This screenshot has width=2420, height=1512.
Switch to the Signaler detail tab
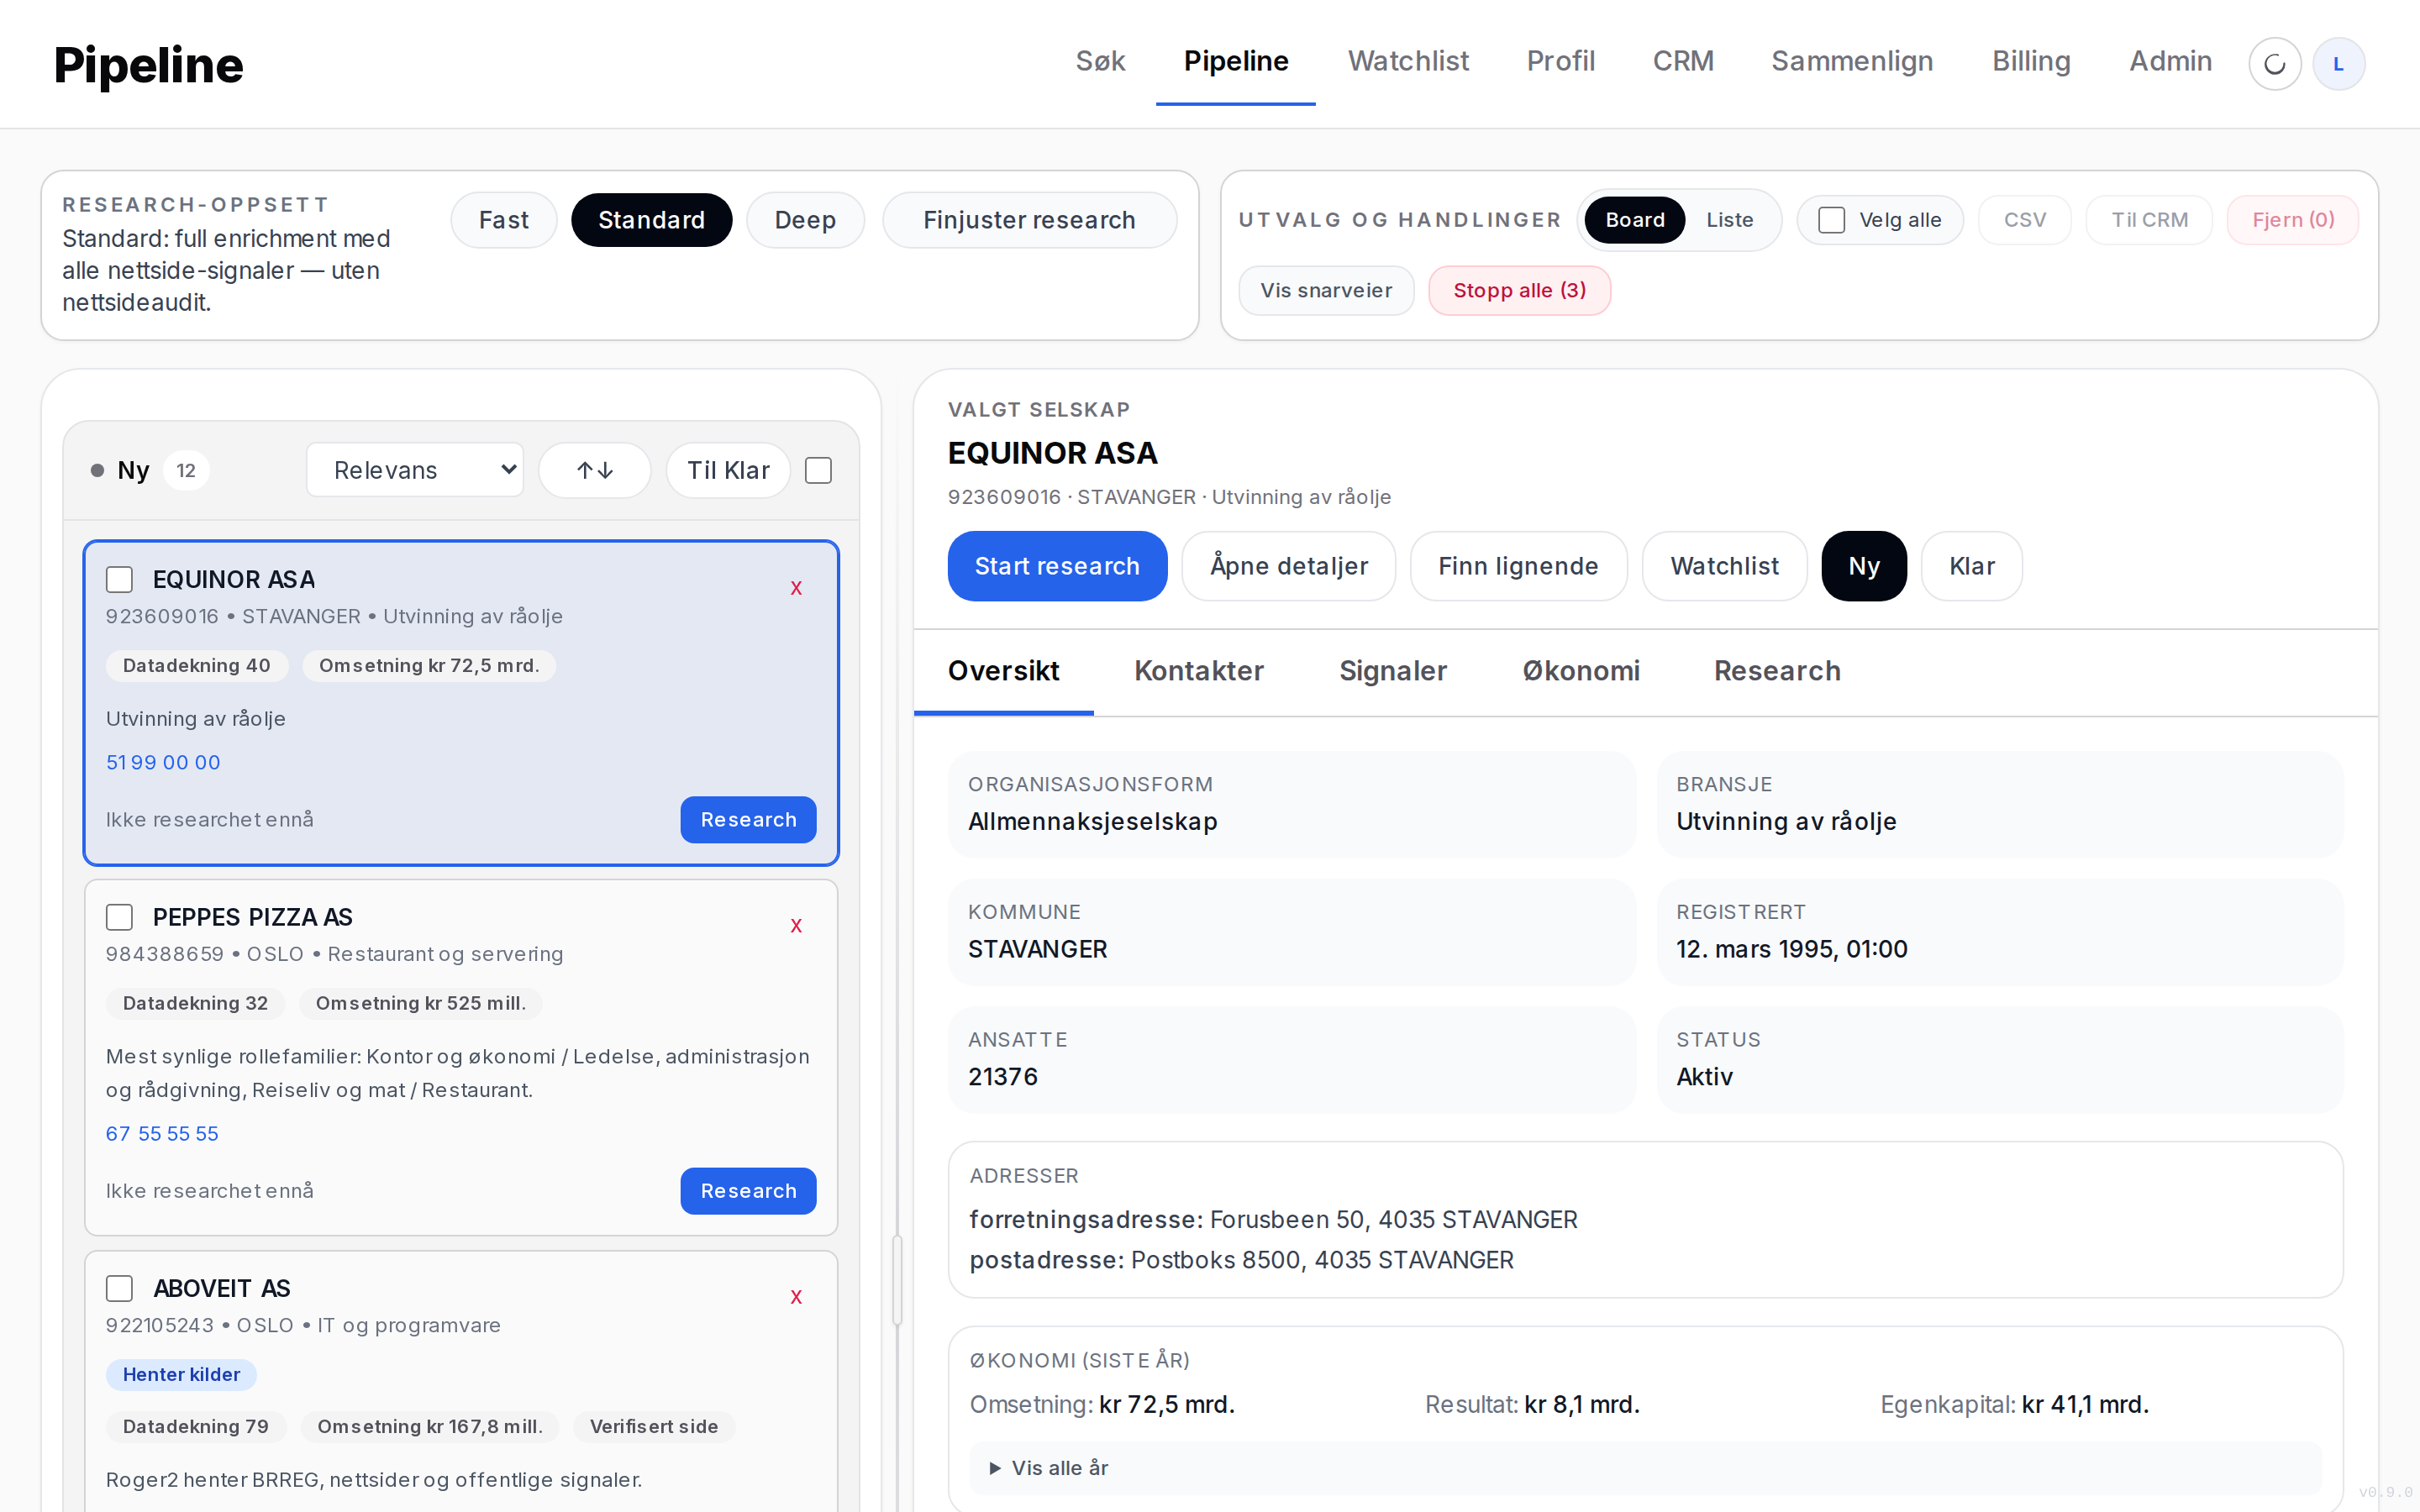coord(1393,671)
